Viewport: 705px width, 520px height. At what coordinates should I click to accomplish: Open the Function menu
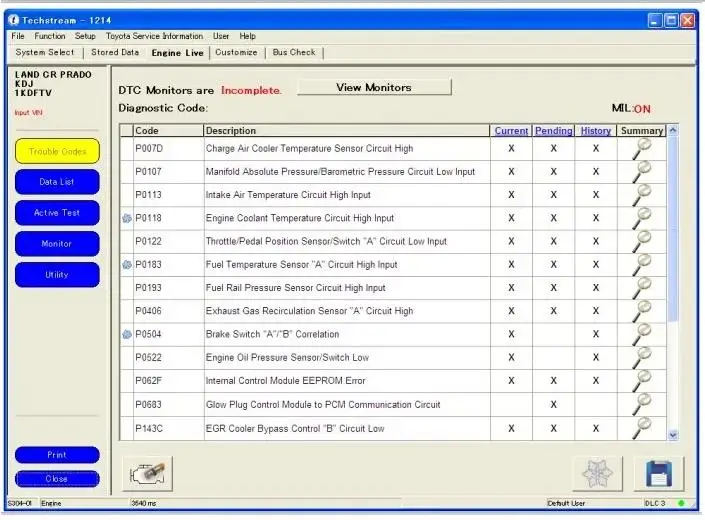click(50, 36)
